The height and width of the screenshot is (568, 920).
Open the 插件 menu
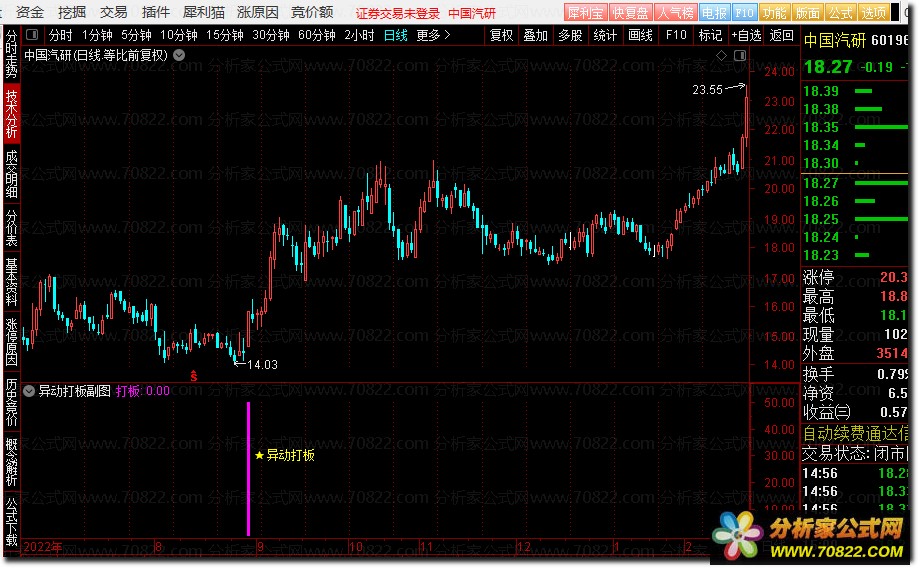pos(155,12)
